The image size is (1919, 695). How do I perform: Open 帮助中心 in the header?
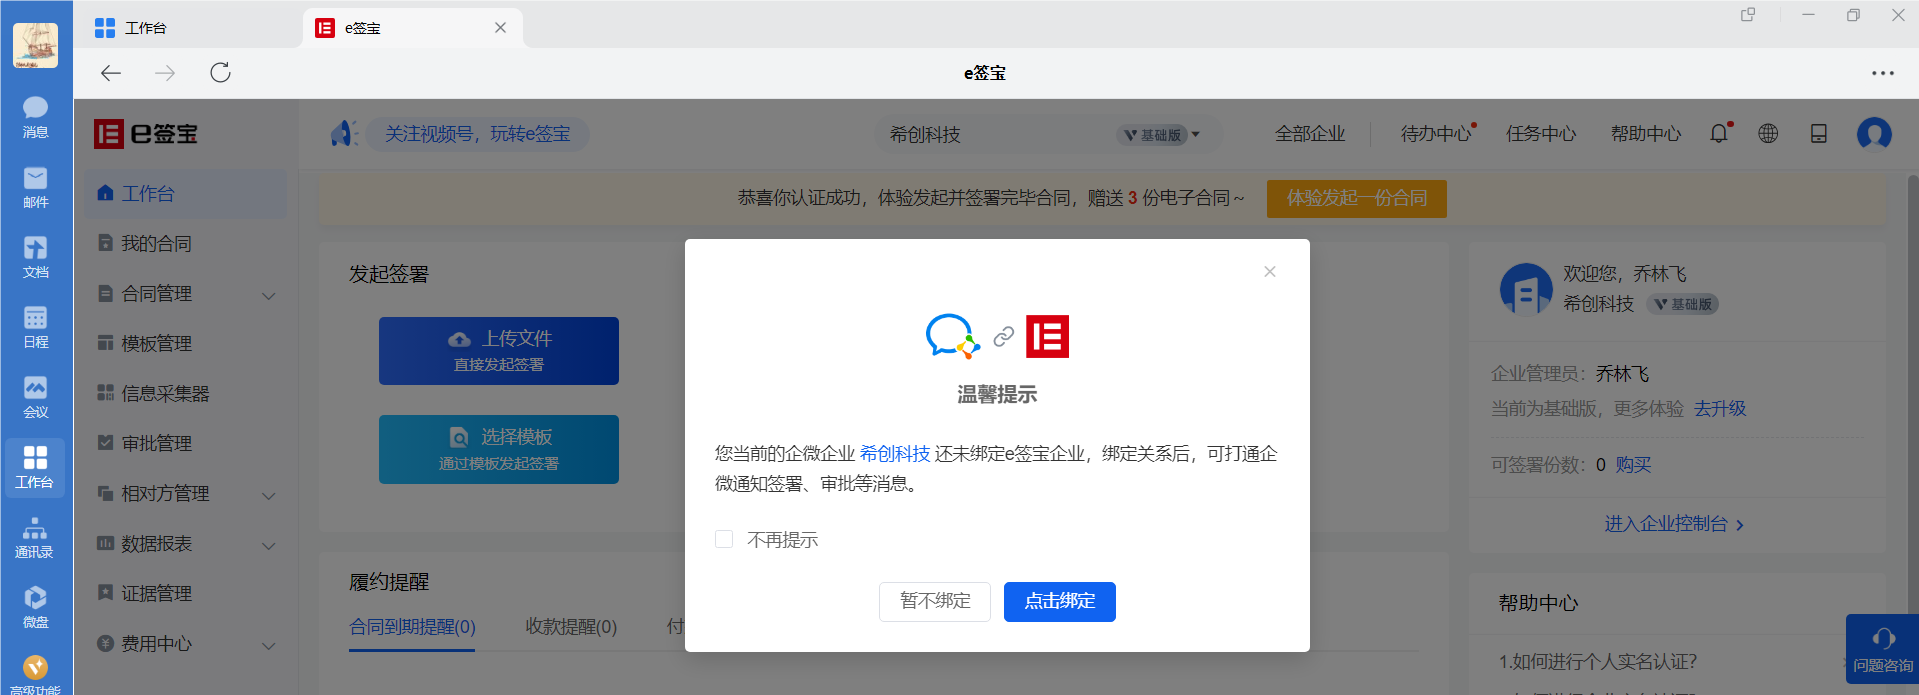coord(1646,134)
